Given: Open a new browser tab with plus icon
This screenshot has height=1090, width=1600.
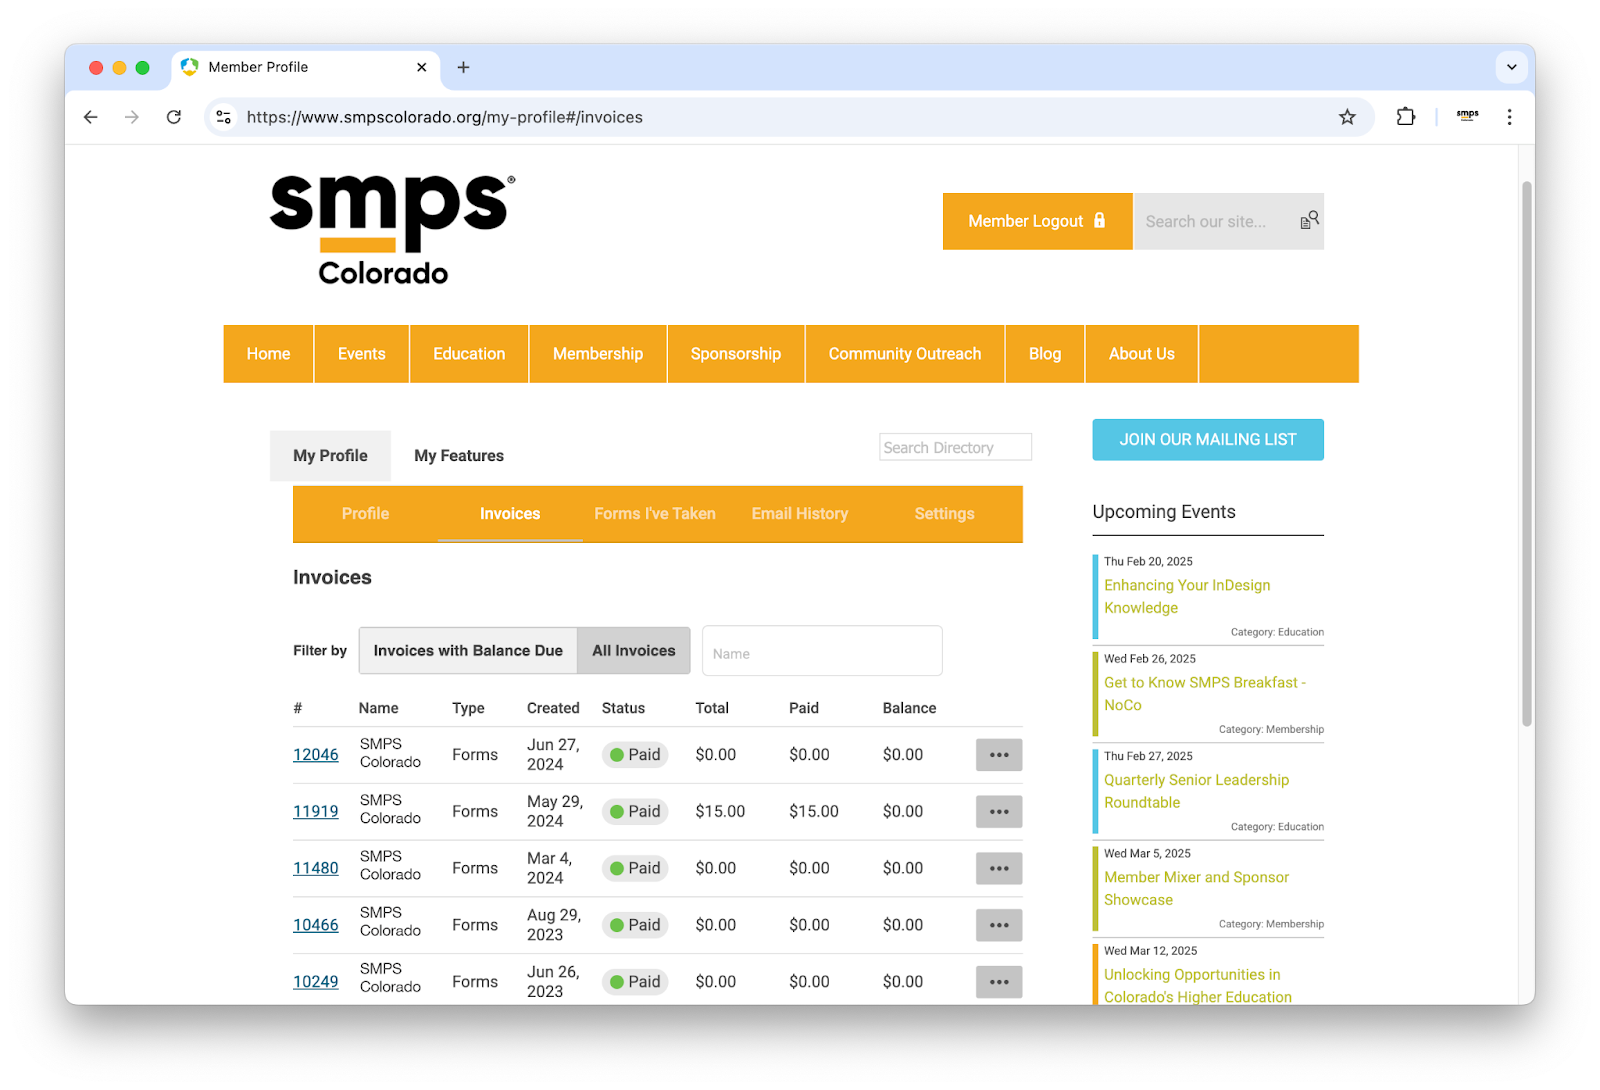Looking at the screenshot, I should tap(463, 67).
